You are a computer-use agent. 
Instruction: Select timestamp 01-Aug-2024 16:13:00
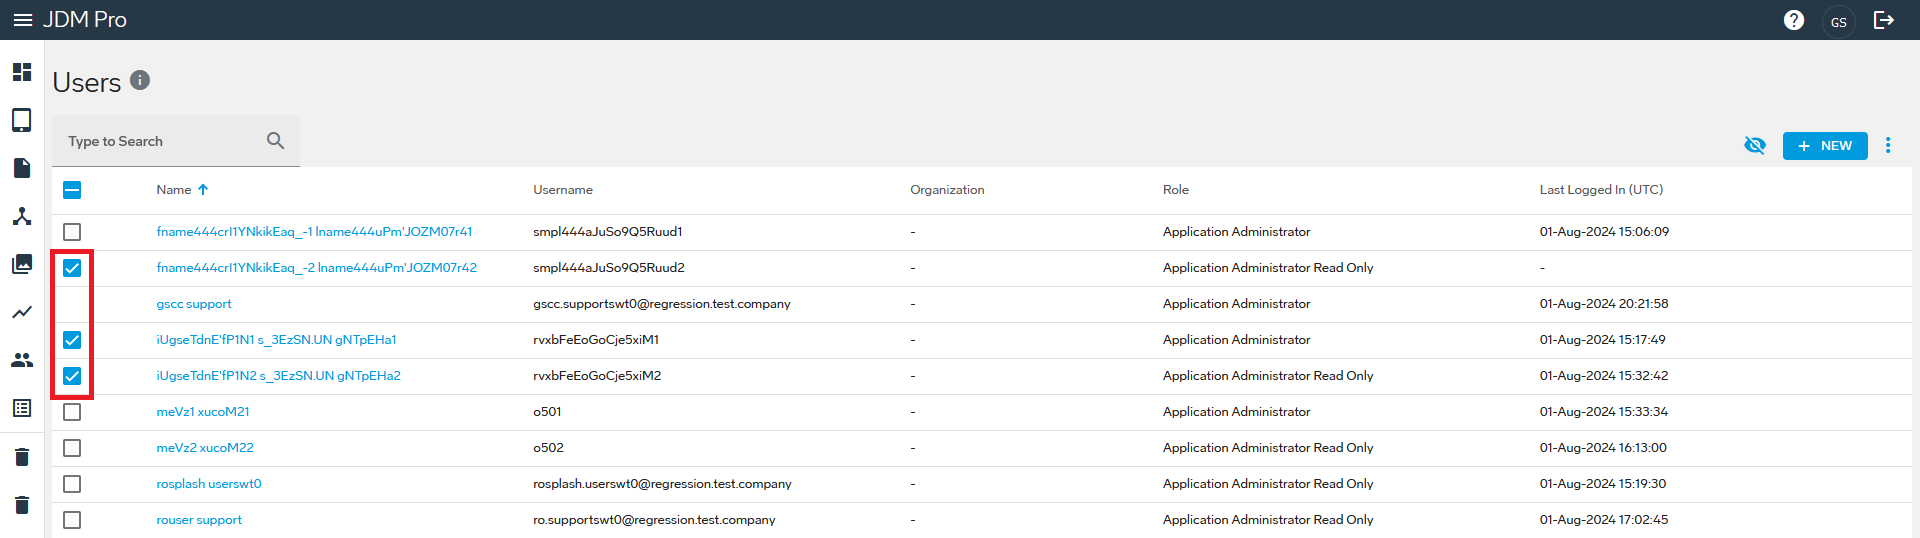coord(1603,448)
